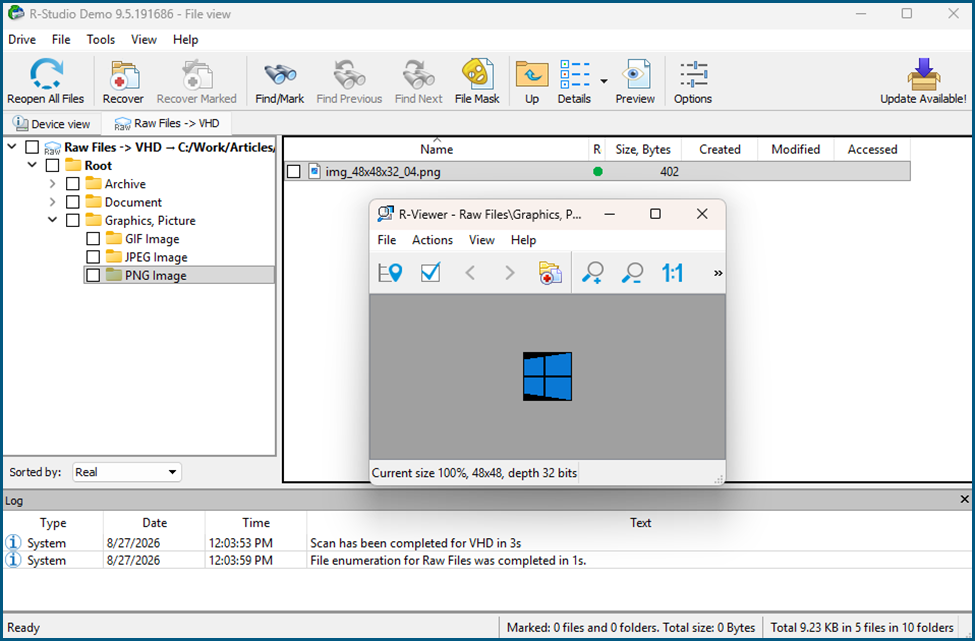Click the Reopen All Files toolbar icon
The image size is (975, 641).
click(x=46, y=74)
